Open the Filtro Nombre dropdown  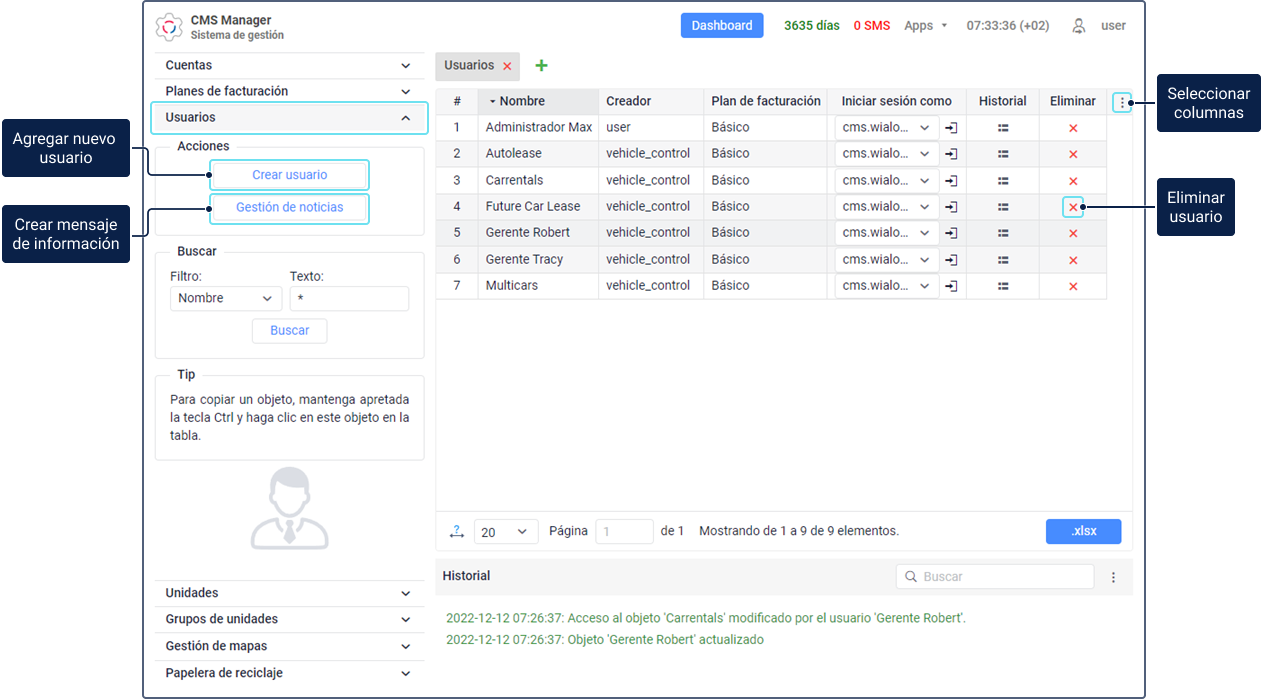pos(225,298)
